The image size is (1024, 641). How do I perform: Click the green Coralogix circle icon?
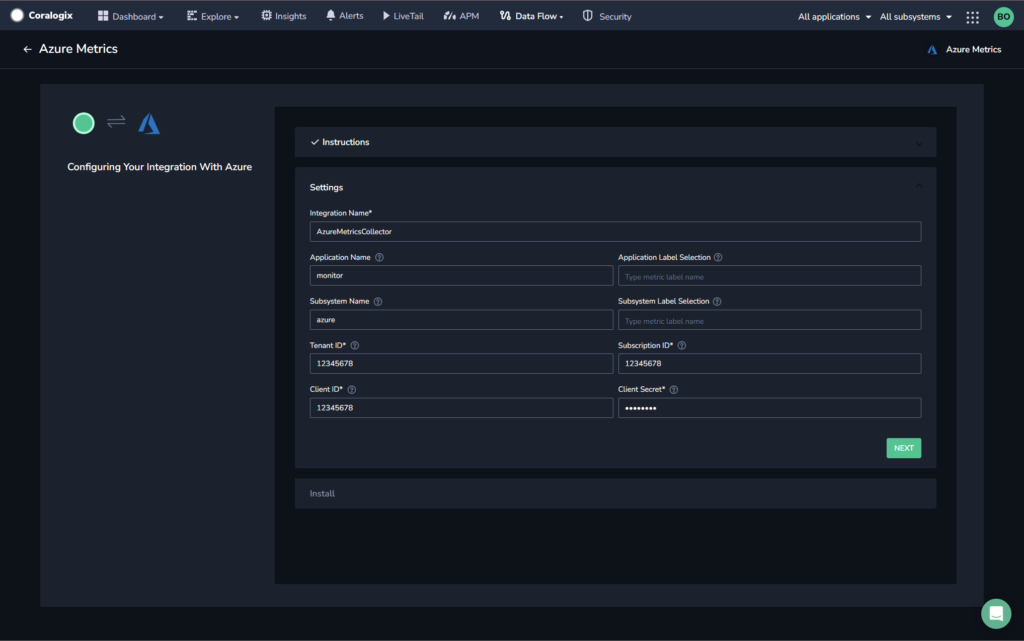[x=84, y=123]
